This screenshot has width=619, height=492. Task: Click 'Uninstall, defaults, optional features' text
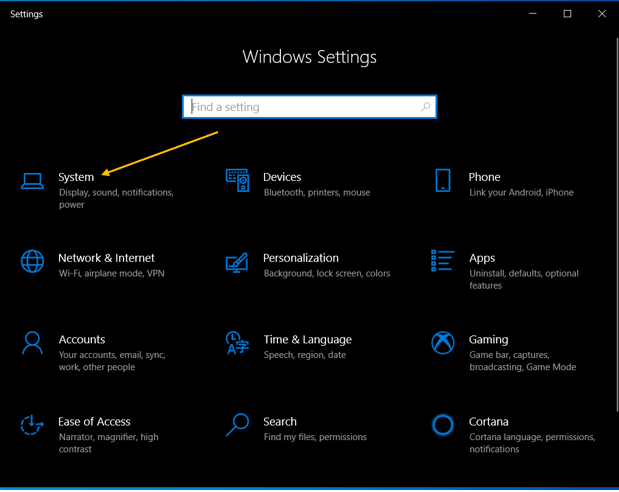[524, 280]
